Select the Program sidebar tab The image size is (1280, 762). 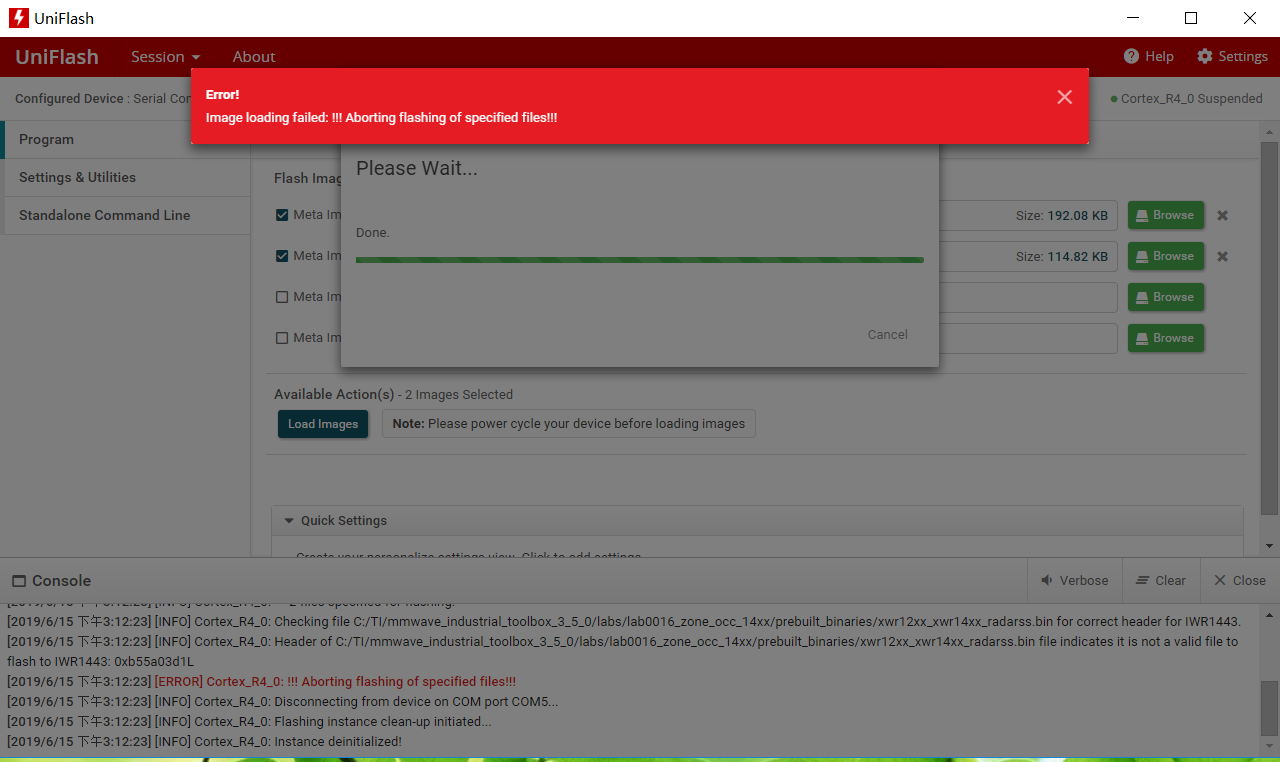click(127, 140)
